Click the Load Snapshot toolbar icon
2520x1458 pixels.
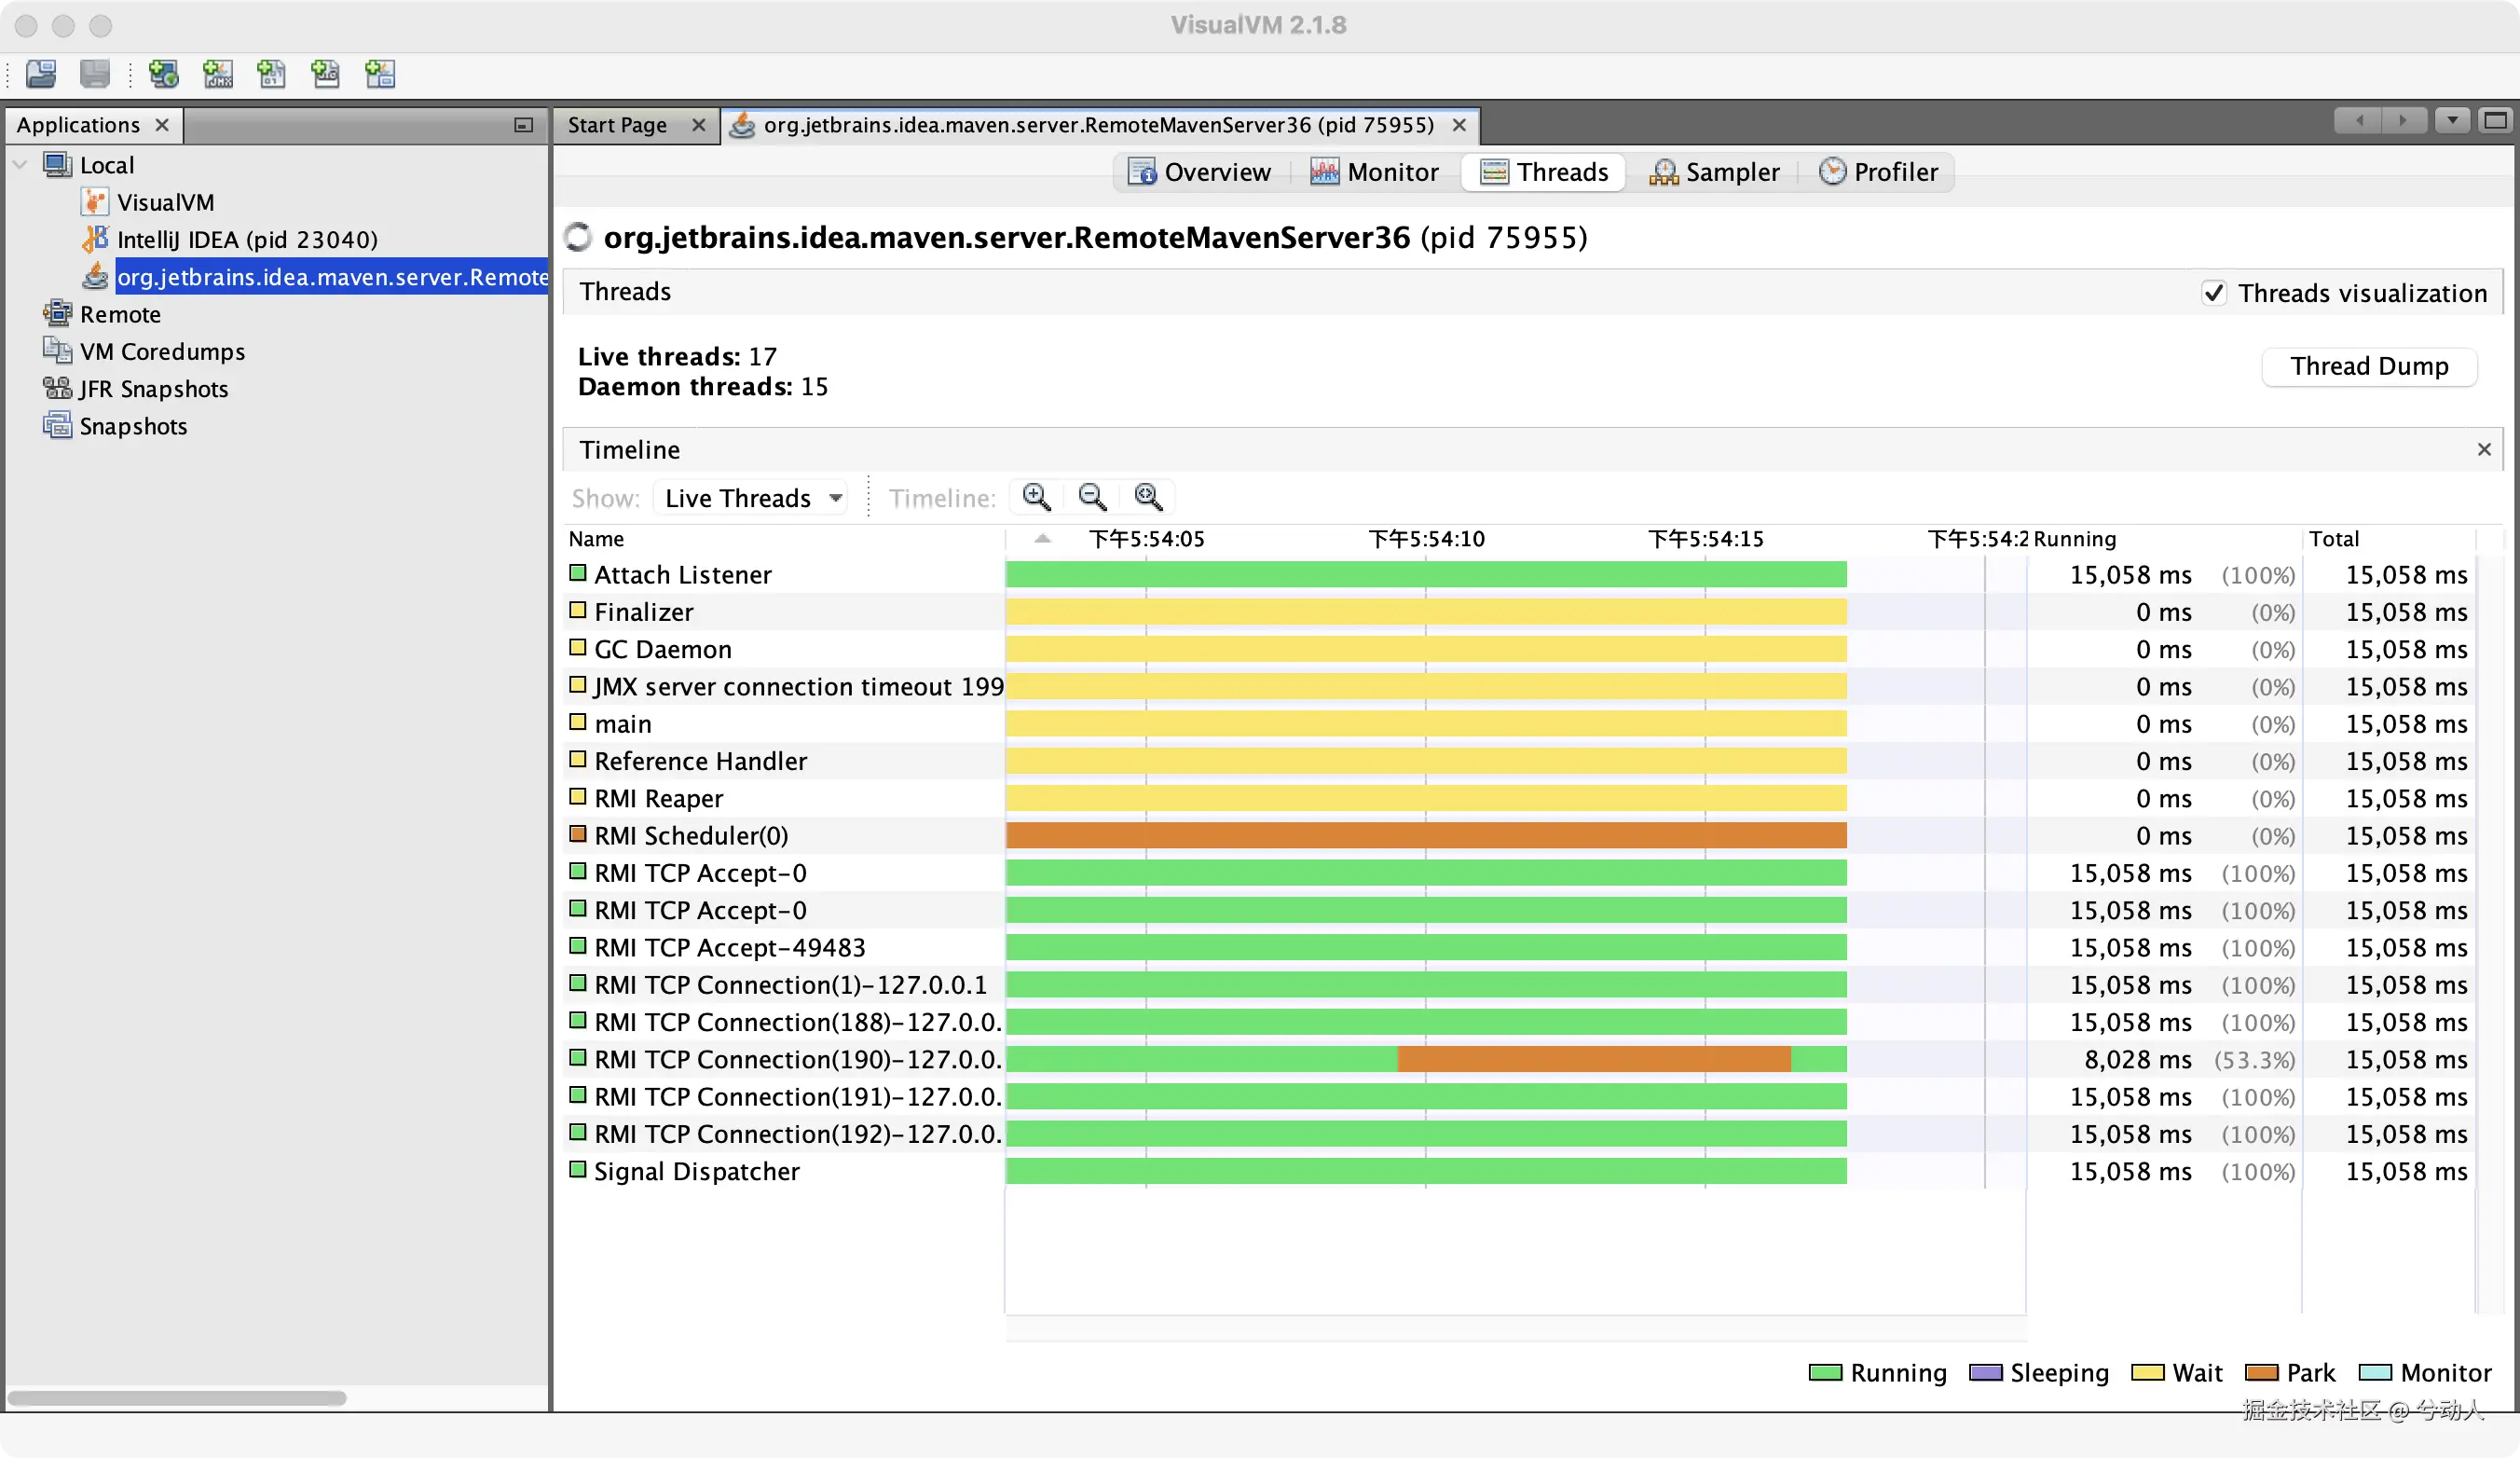[x=41, y=73]
